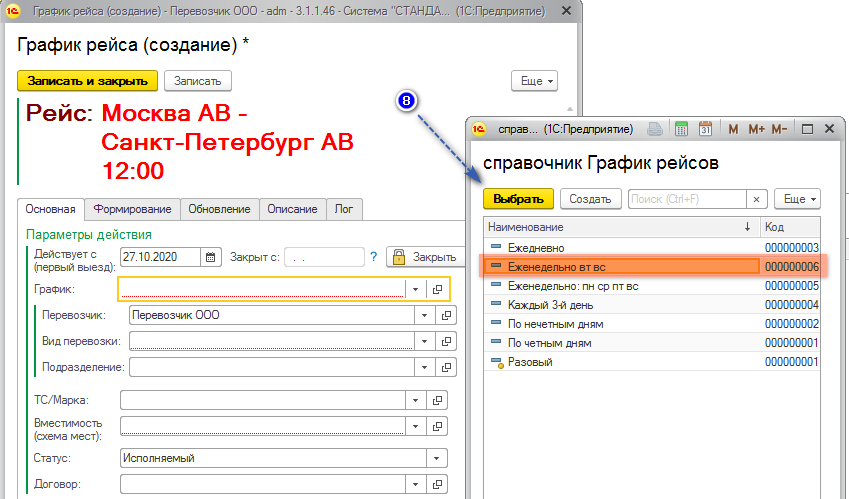Viewport: 849px width, 499px height.
Task: Open the calculator in the reference window title bar
Action: click(x=682, y=129)
